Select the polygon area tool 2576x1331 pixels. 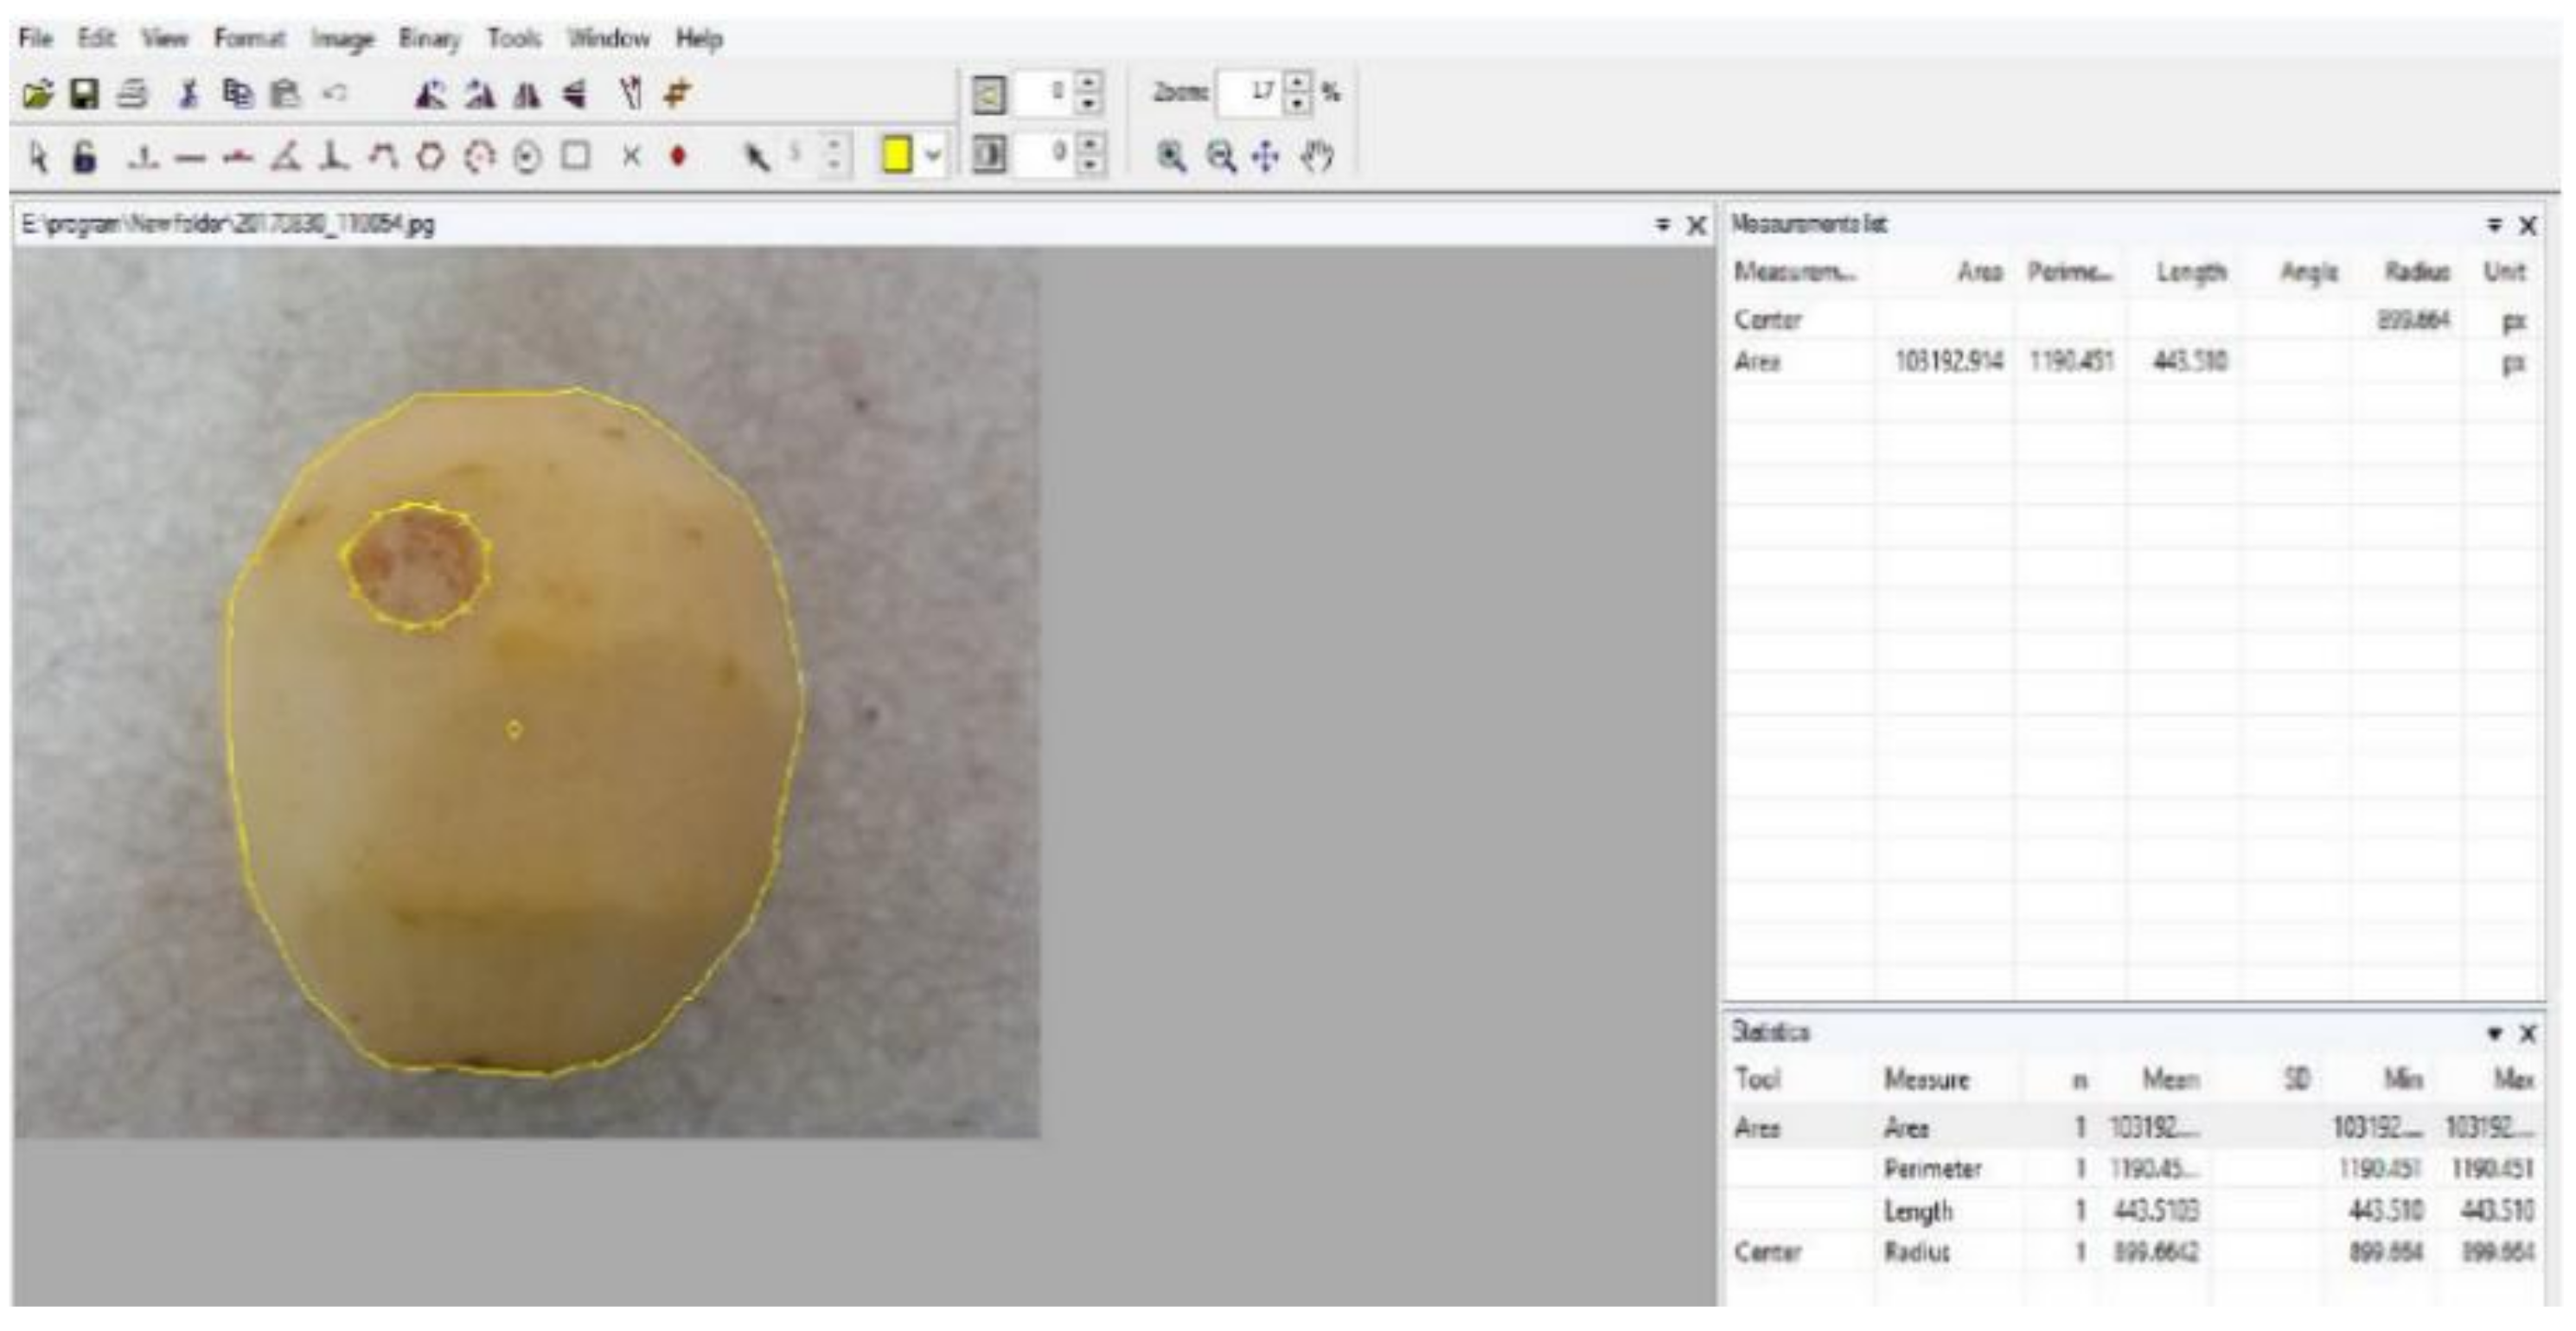pyautogui.click(x=431, y=157)
